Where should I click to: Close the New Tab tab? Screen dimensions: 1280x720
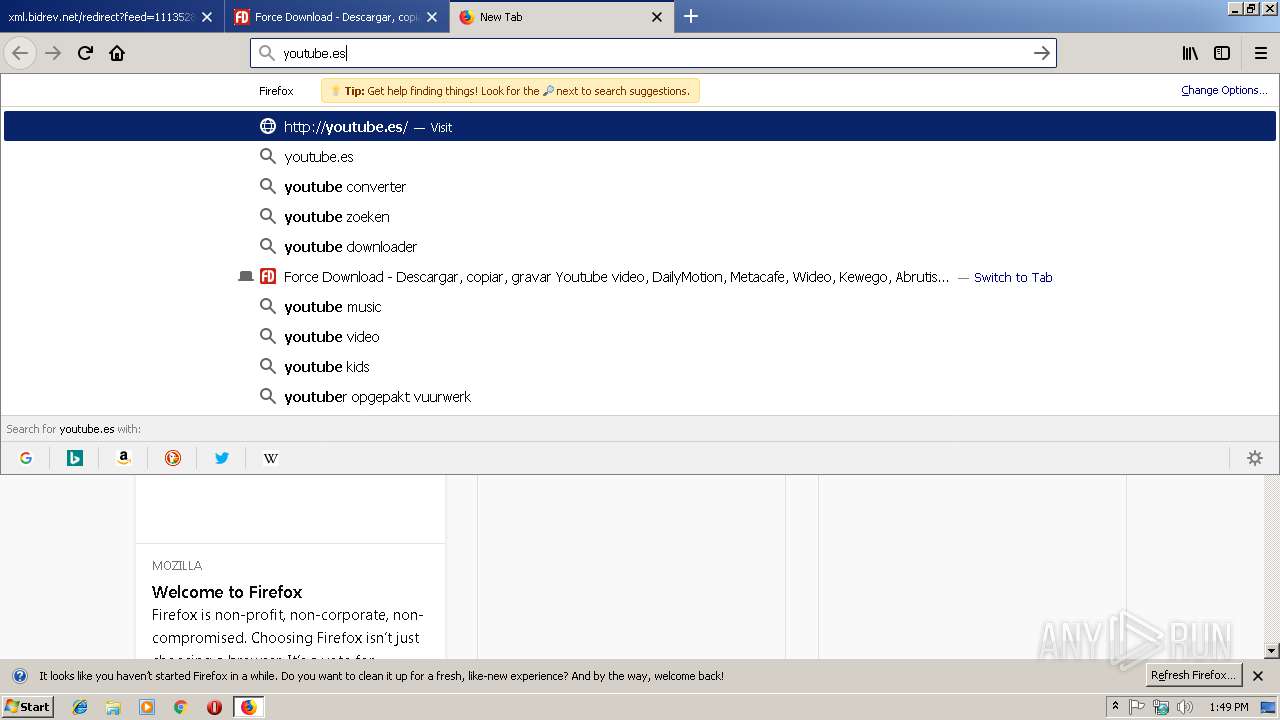click(x=657, y=17)
